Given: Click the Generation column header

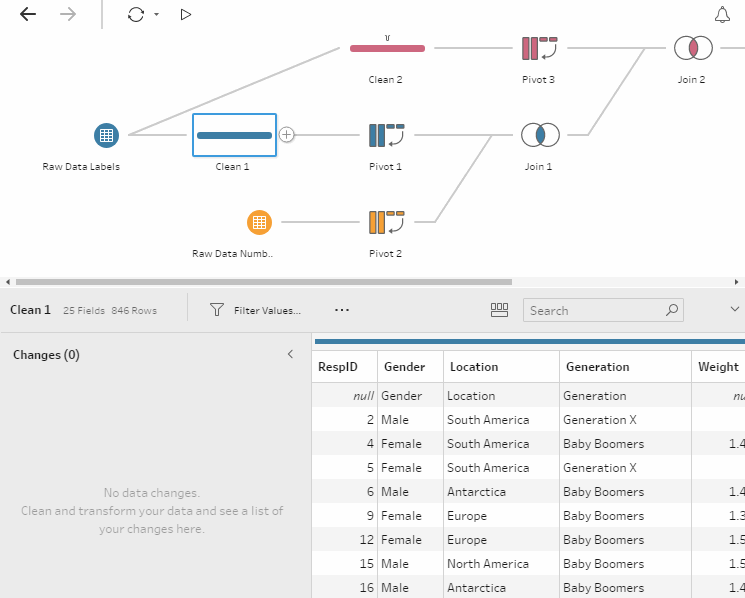Looking at the screenshot, I should point(598,367).
